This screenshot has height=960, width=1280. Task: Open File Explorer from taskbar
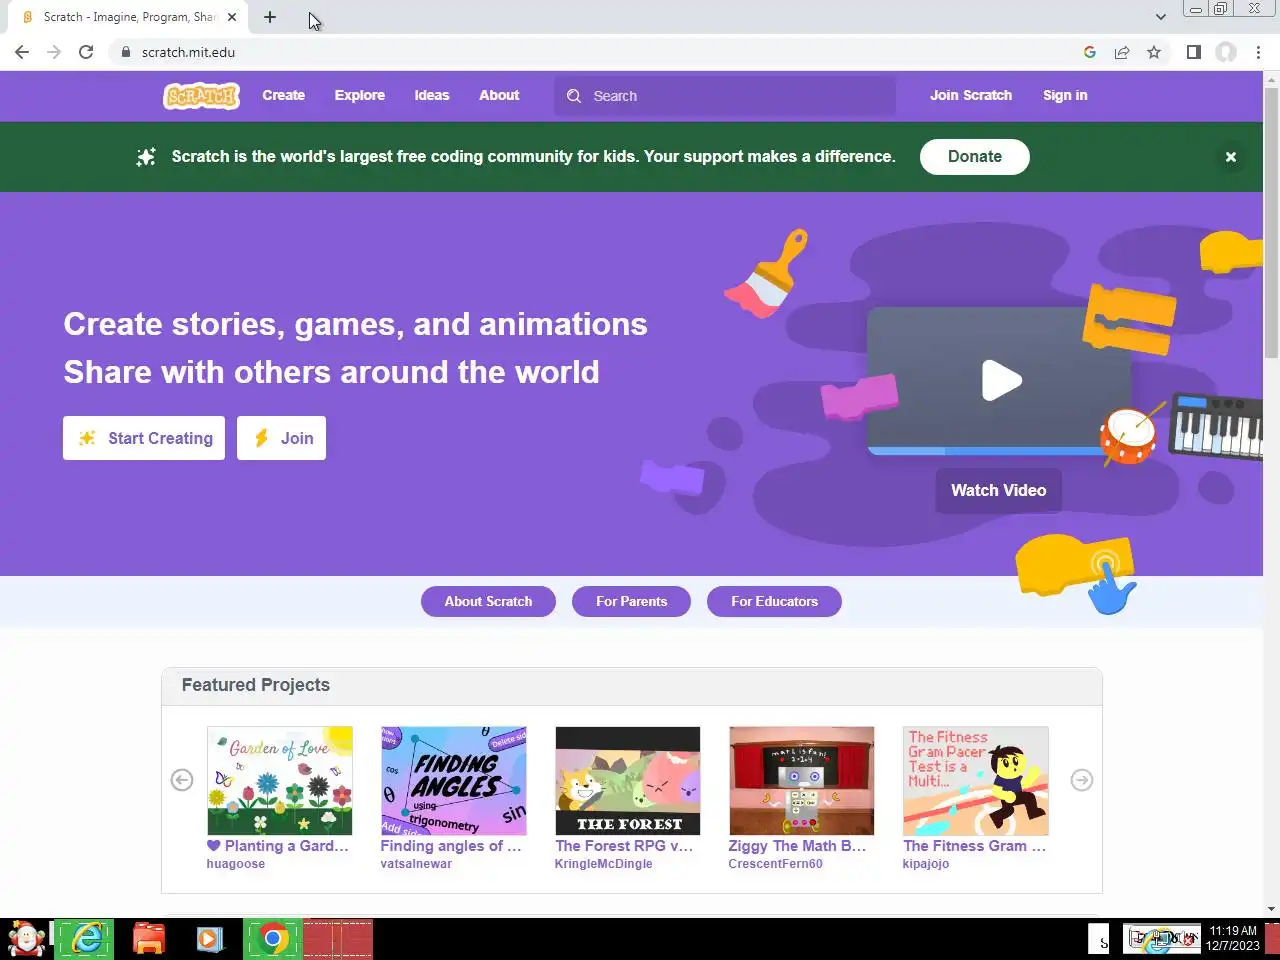click(148, 939)
